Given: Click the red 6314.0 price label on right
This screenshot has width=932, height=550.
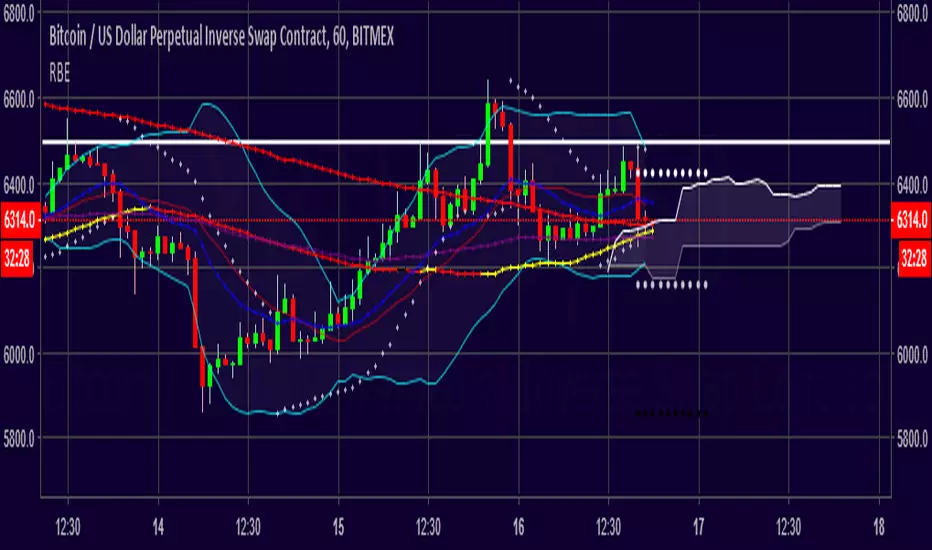Looking at the screenshot, I should [x=911, y=220].
